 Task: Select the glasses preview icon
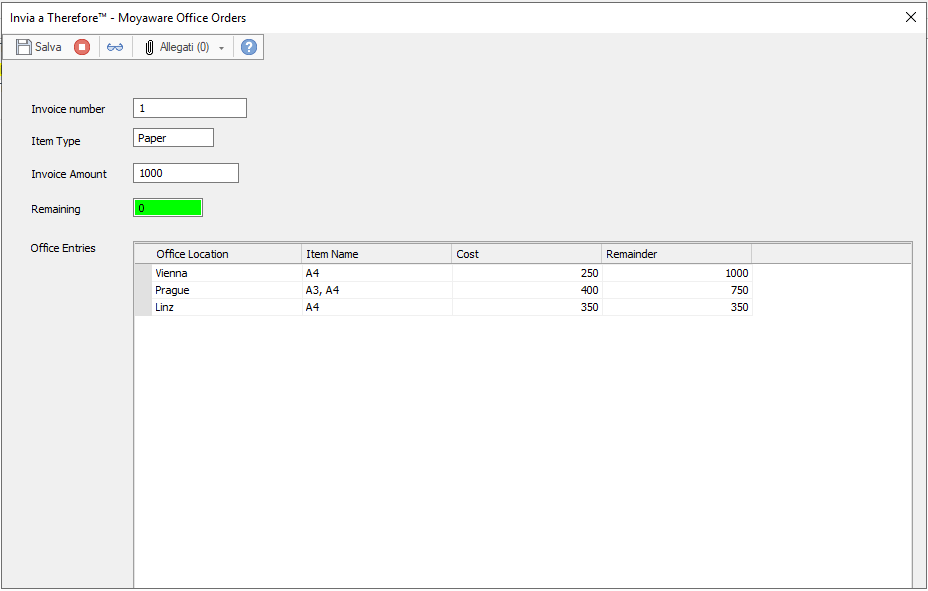tap(115, 46)
